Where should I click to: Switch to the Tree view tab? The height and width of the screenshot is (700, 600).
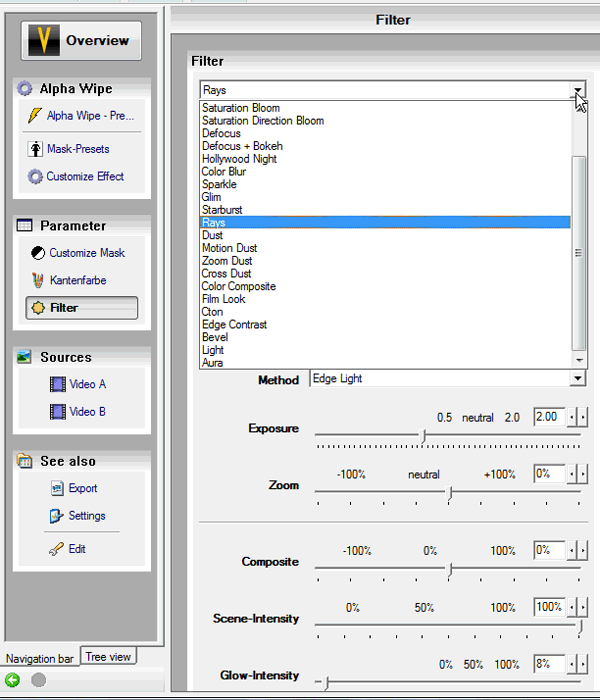click(x=108, y=657)
